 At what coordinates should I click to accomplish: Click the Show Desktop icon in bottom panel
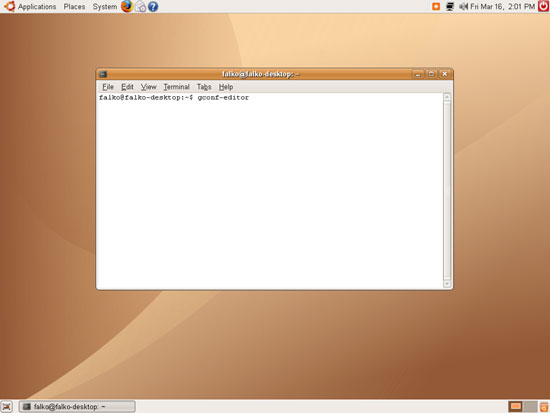pos(6,406)
